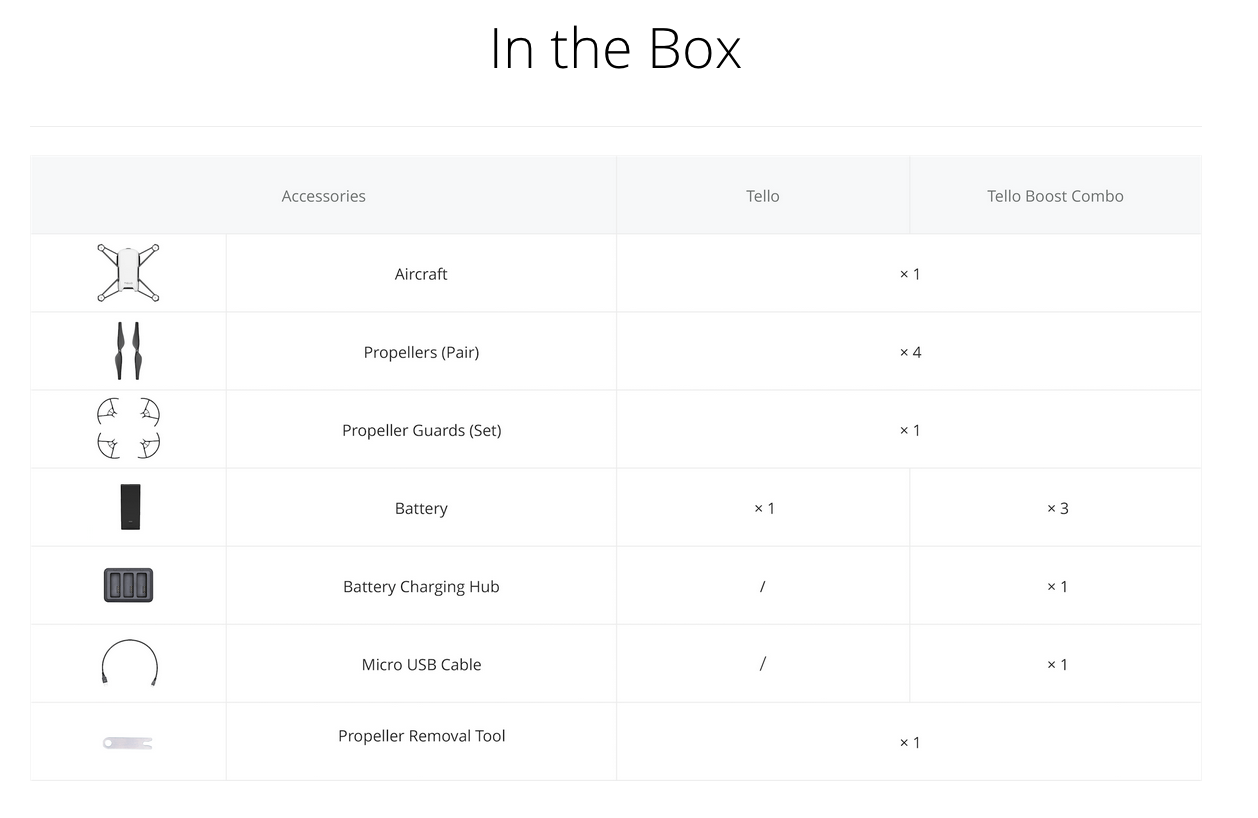This screenshot has width=1258, height=818.
Task: Select the propeller guards set image
Action: click(x=128, y=429)
